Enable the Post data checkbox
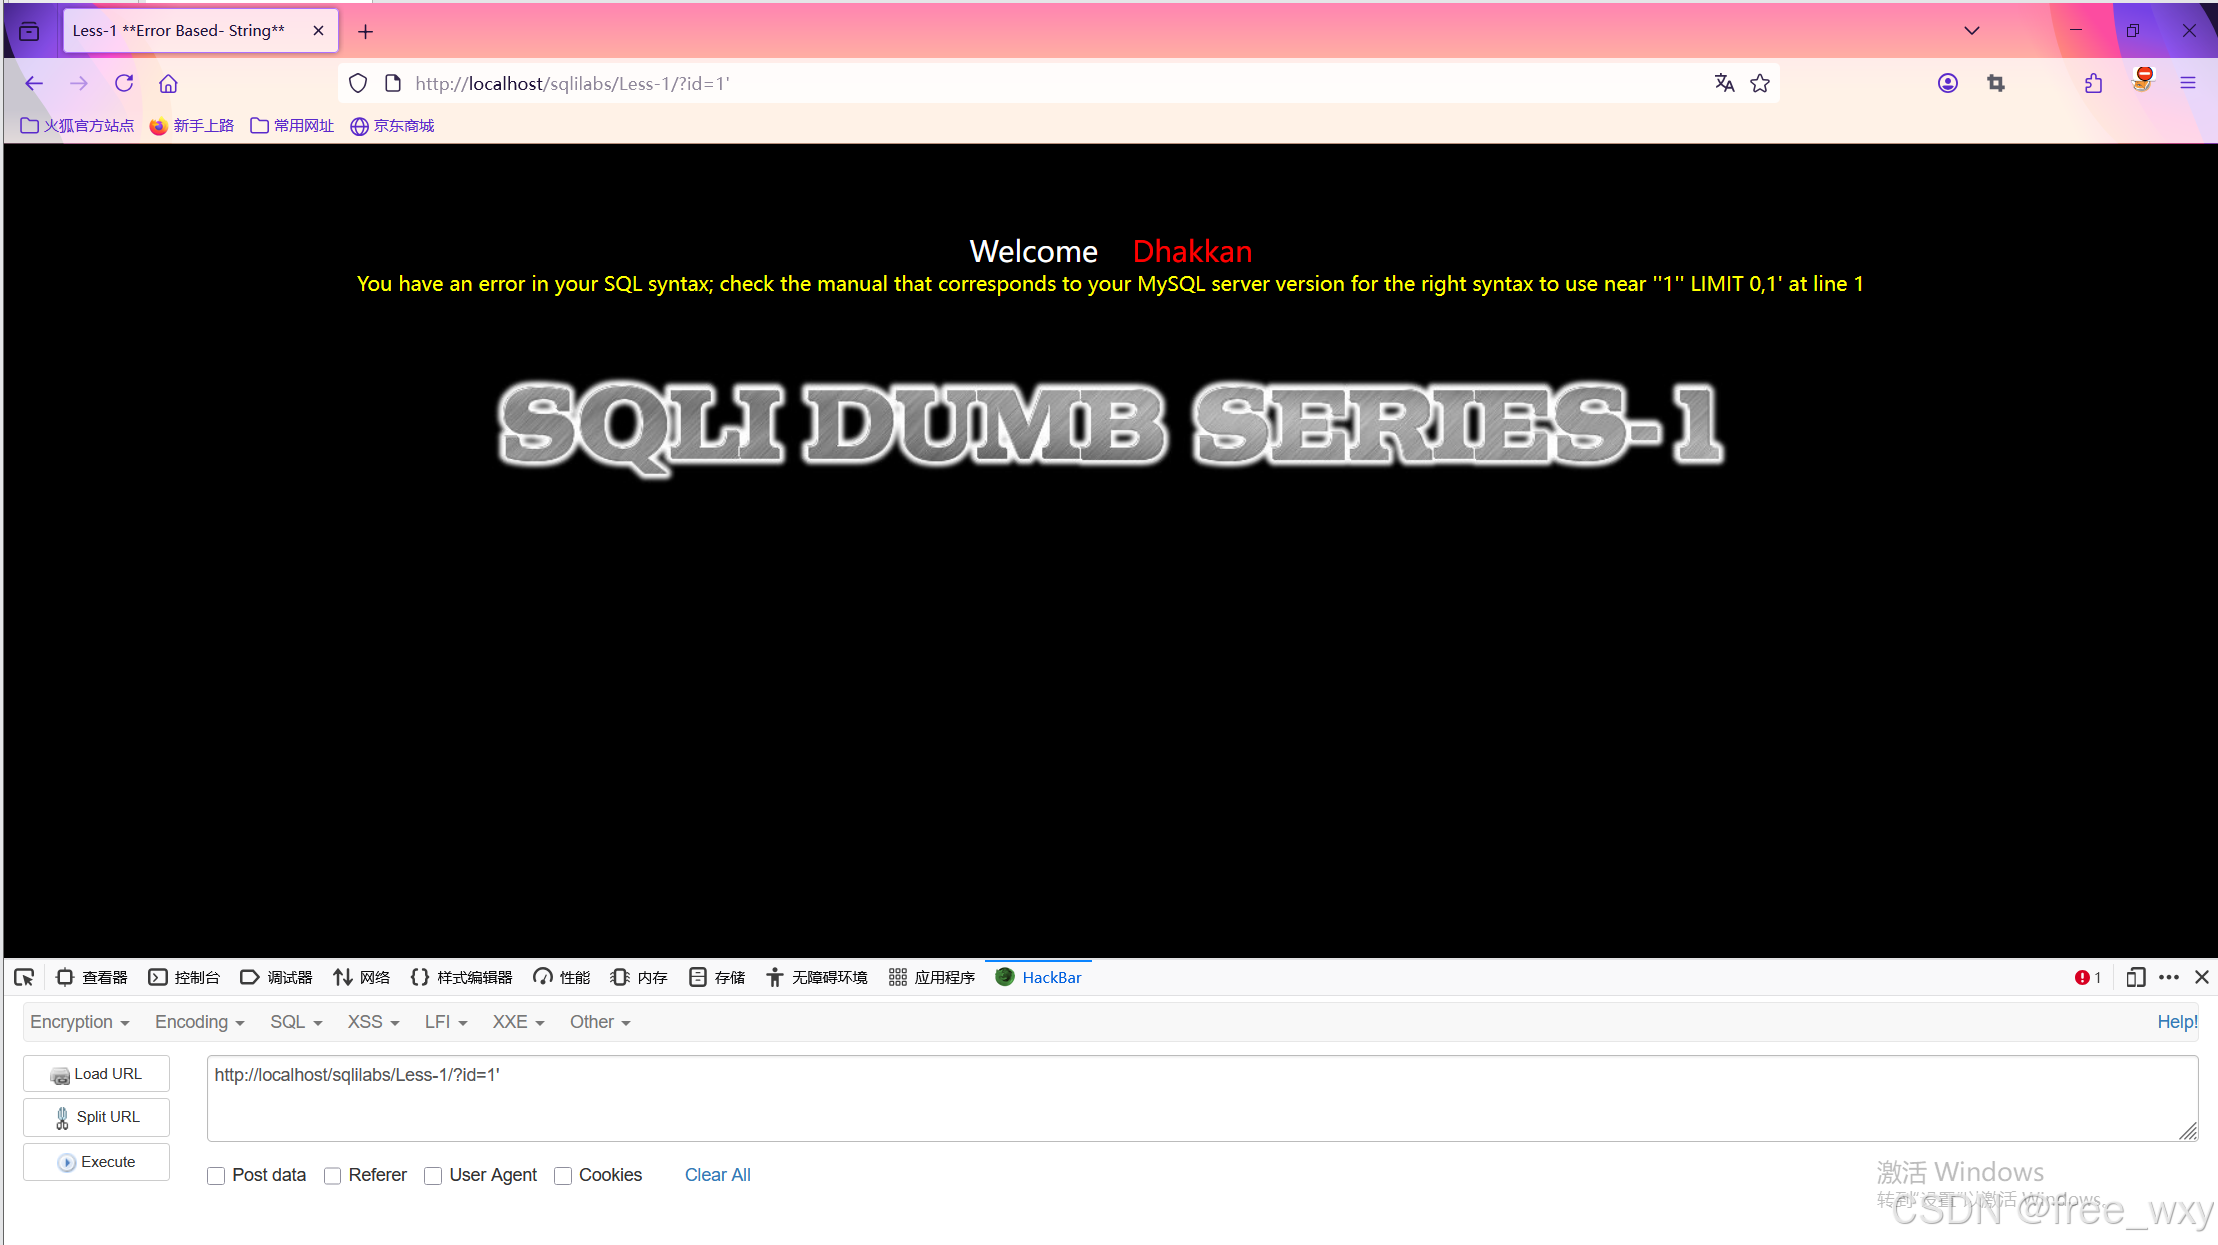Viewport: 2218px width, 1245px height. 216,1176
